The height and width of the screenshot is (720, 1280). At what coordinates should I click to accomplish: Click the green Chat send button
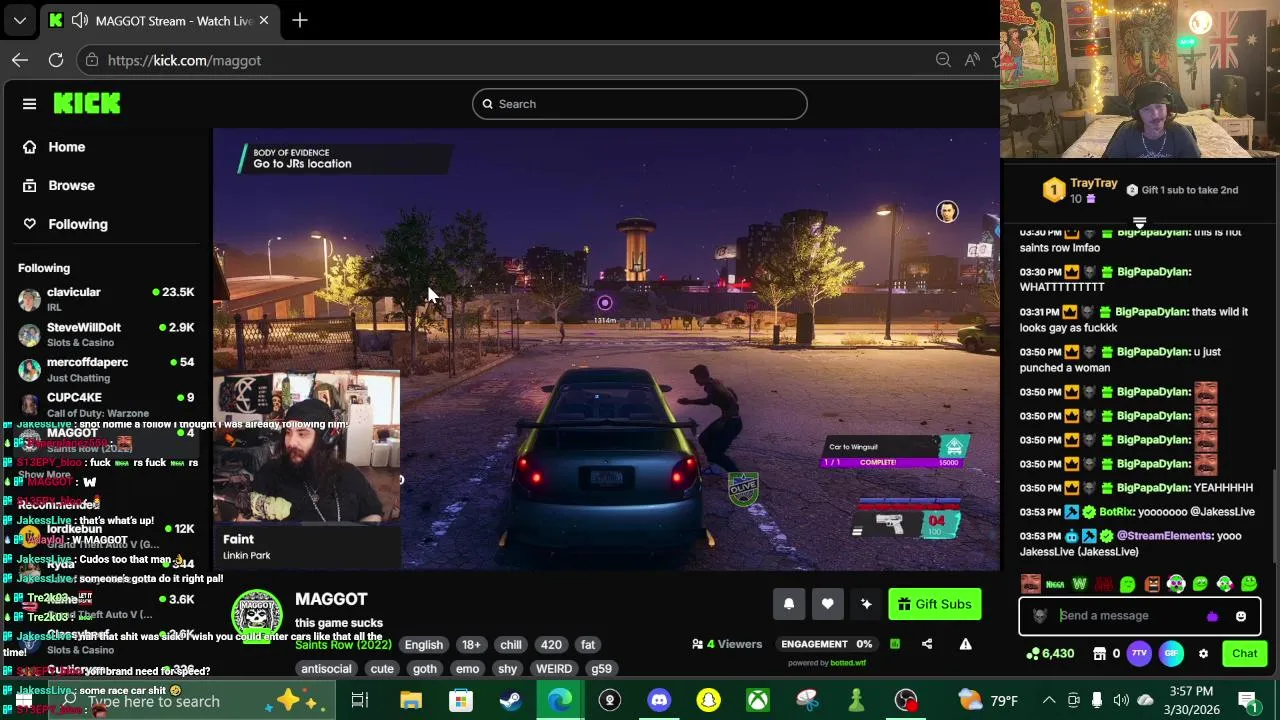point(1244,654)
